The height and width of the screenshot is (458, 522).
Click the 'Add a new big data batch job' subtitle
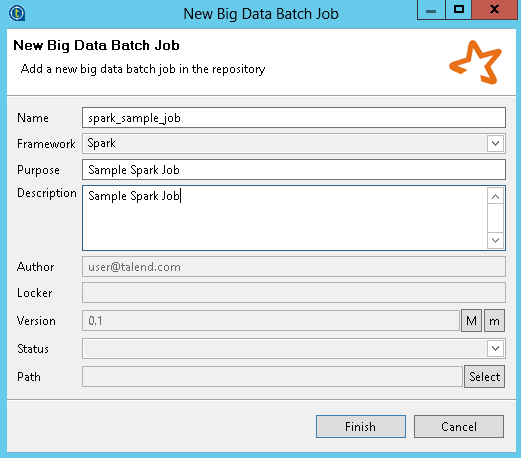click(143, 69)
